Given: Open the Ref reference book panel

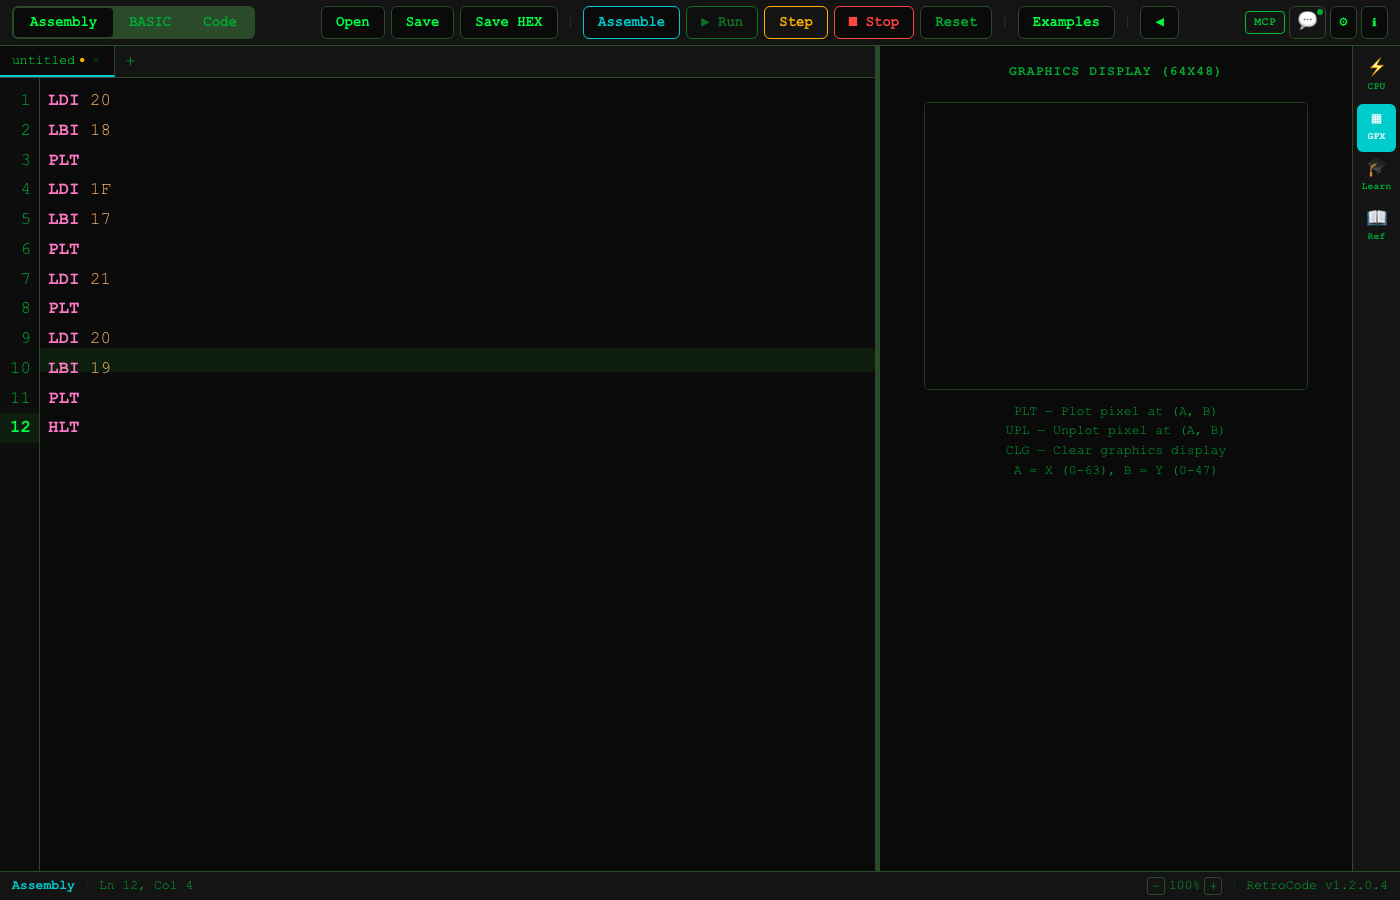Looking at the screenshot, I should [x=1376, y=224].
